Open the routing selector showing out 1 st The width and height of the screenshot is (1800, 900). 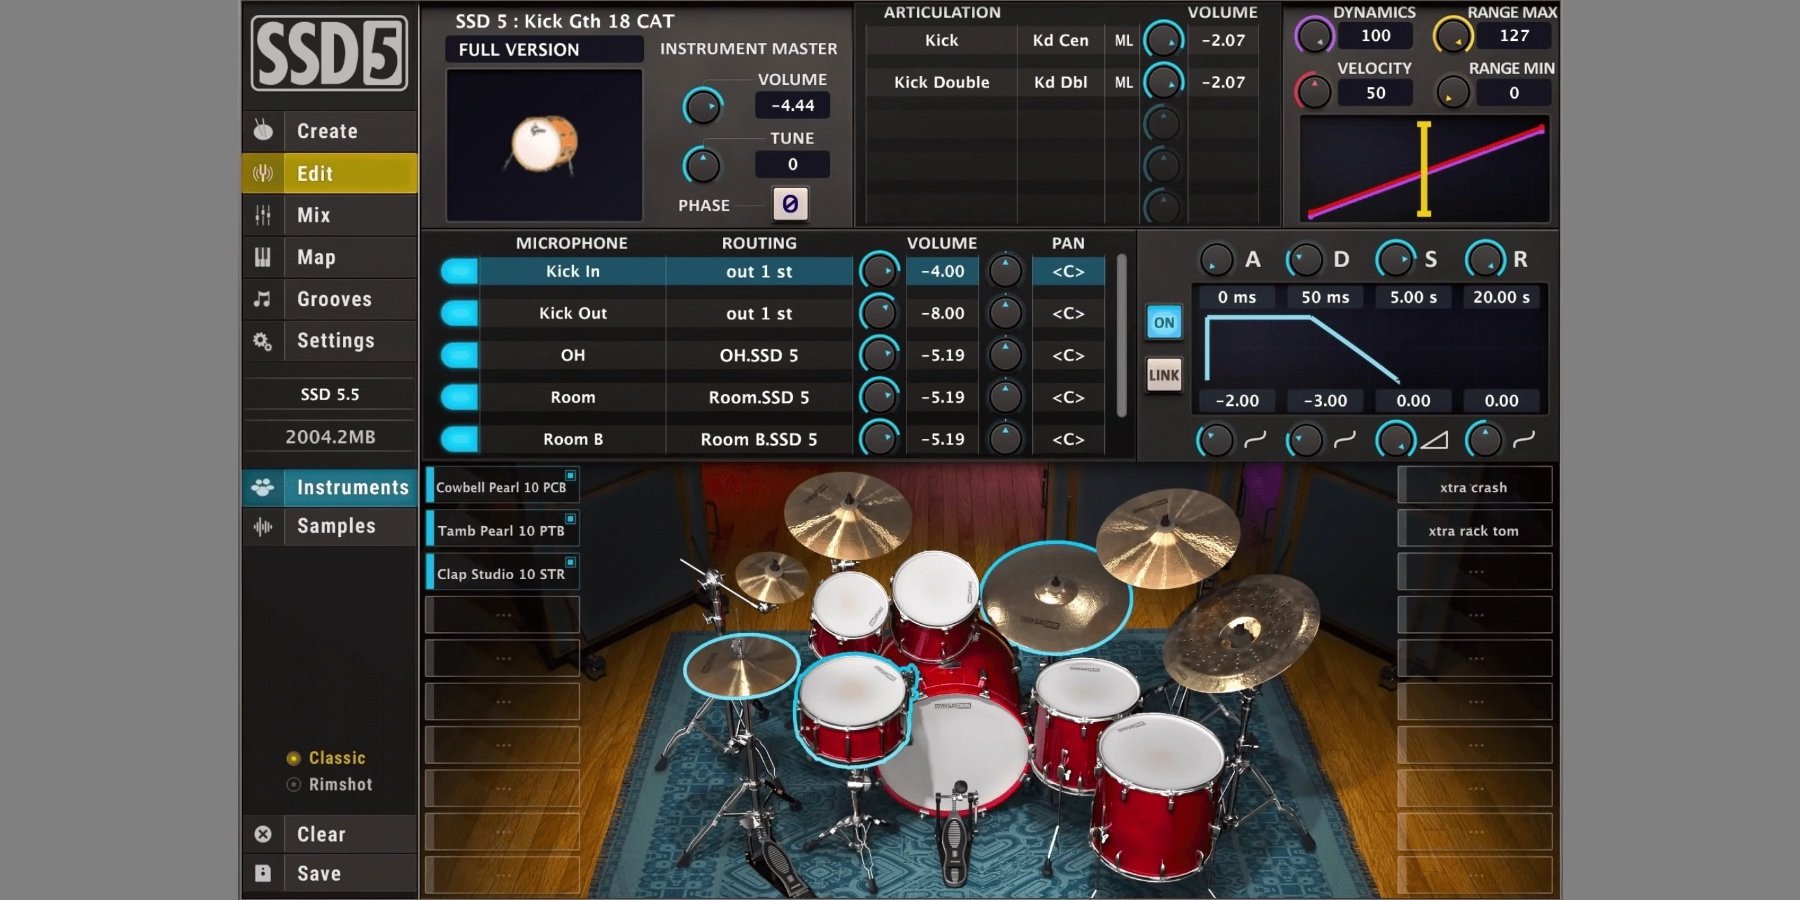pyautogui.click(x=759, y=270)
